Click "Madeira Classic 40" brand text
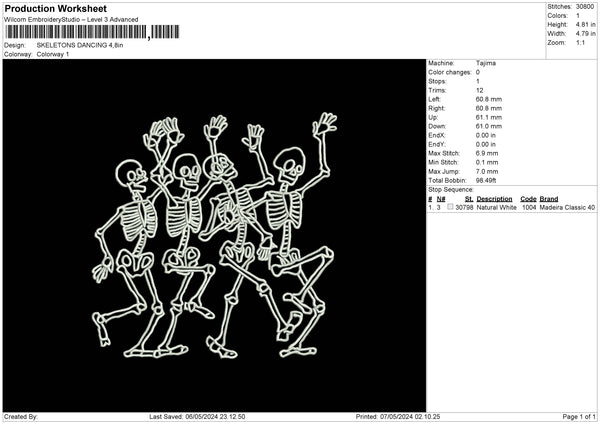This screenshot has height=424, width=600. pyautogui.click(x=567, y=207)
